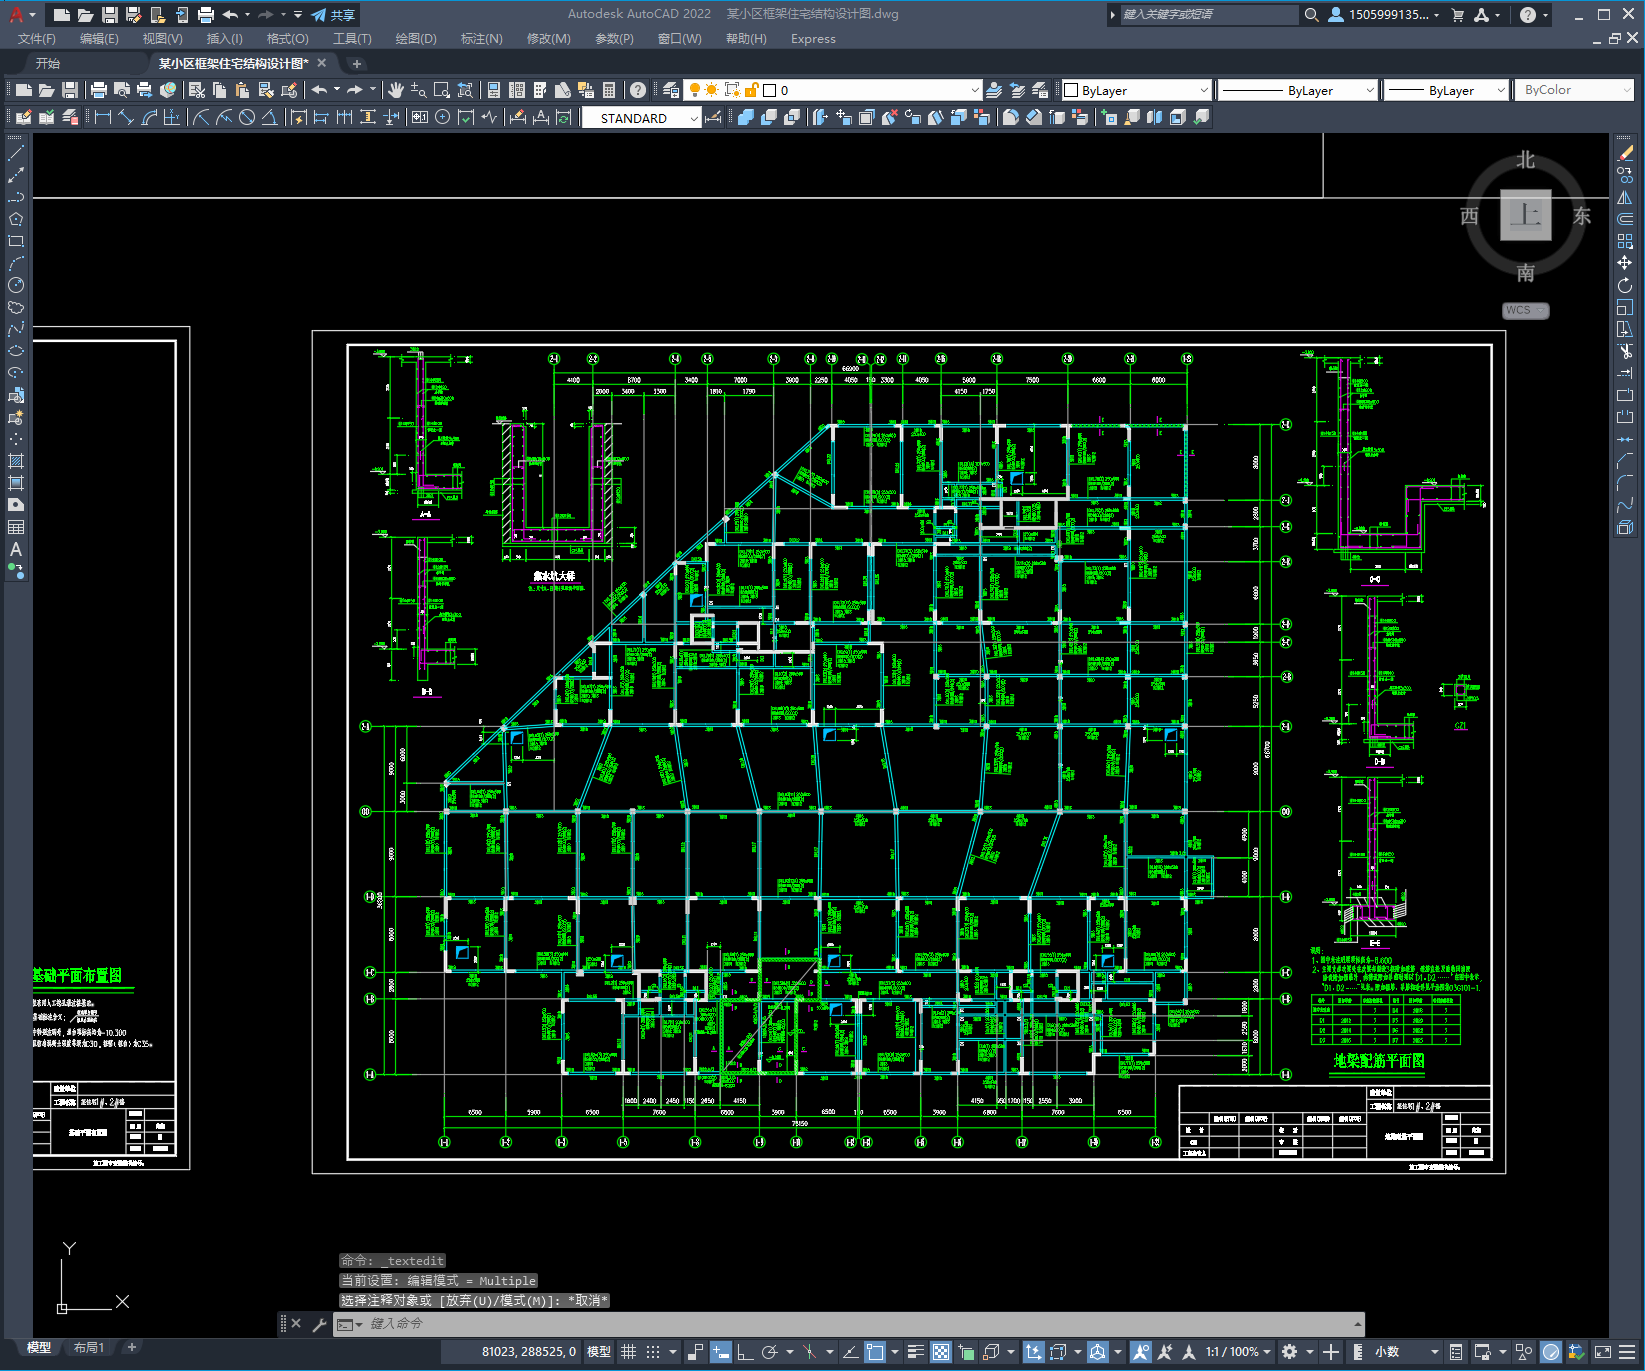The width and height of the screenshot is (1645, 1371).
Task: Select the Hatch draw tool
Action: tap(16, 461)
